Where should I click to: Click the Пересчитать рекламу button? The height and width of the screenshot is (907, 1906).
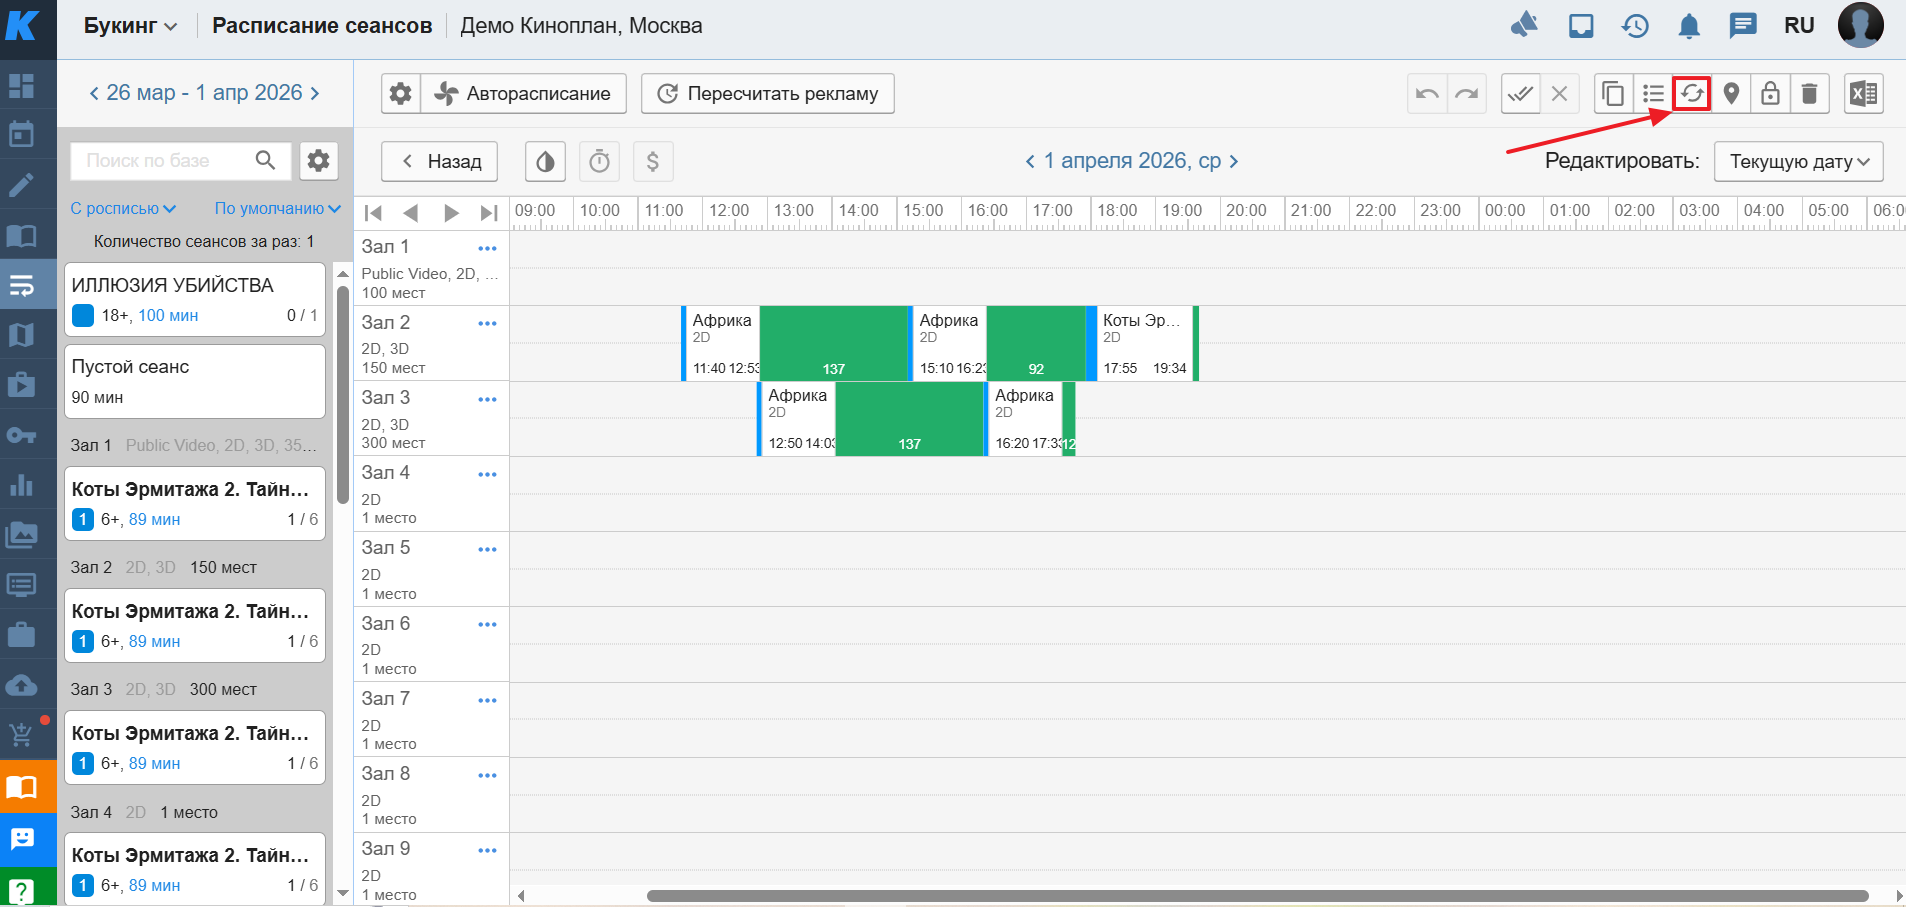coord(767,94)
